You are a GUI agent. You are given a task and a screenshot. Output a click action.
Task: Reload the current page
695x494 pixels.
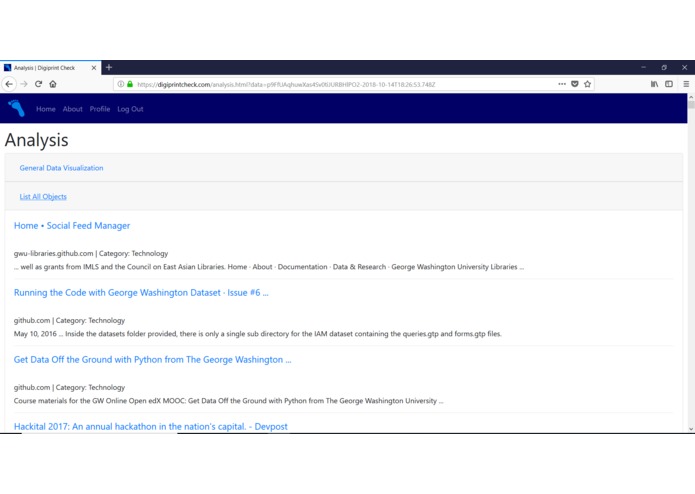coord(39,84)
